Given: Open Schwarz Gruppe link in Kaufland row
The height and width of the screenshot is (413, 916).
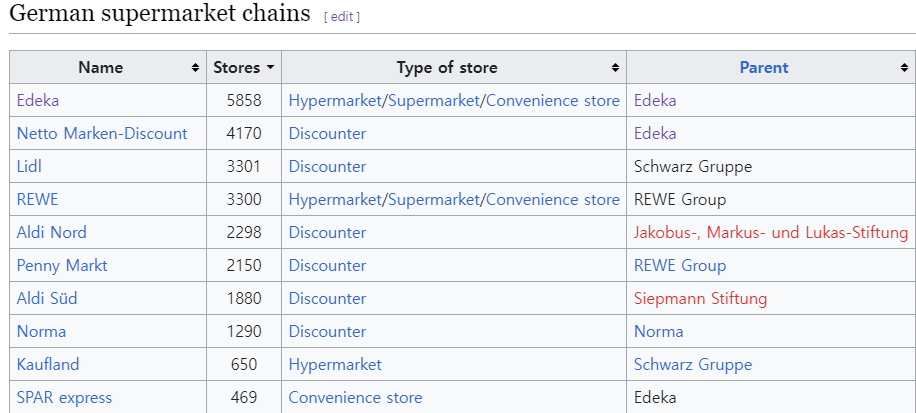Looking at the screenshot, I should (x=693, y=364).
